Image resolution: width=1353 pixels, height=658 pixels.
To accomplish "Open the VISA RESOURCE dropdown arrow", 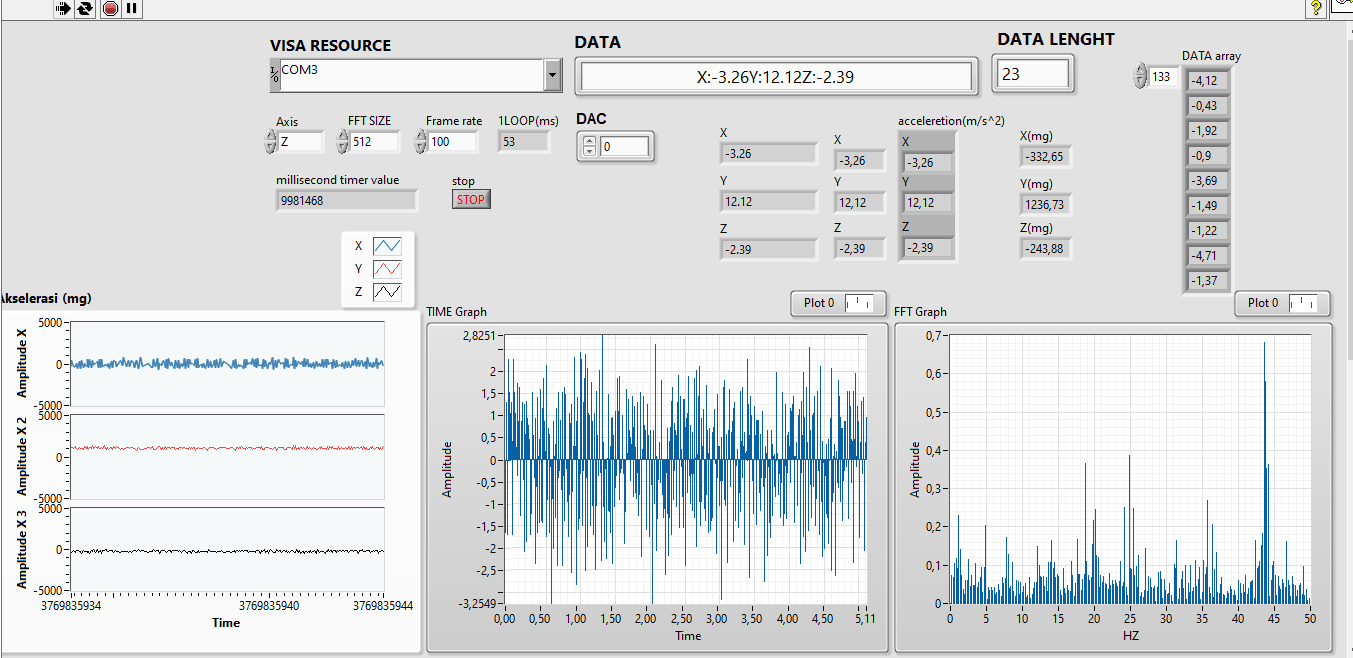I will [552, 75].
